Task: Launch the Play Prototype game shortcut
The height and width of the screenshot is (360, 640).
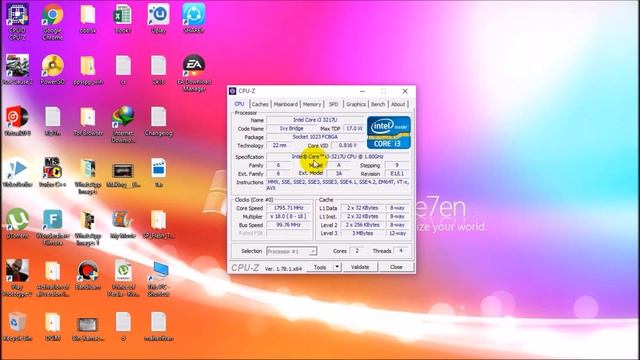Action: 17,278
